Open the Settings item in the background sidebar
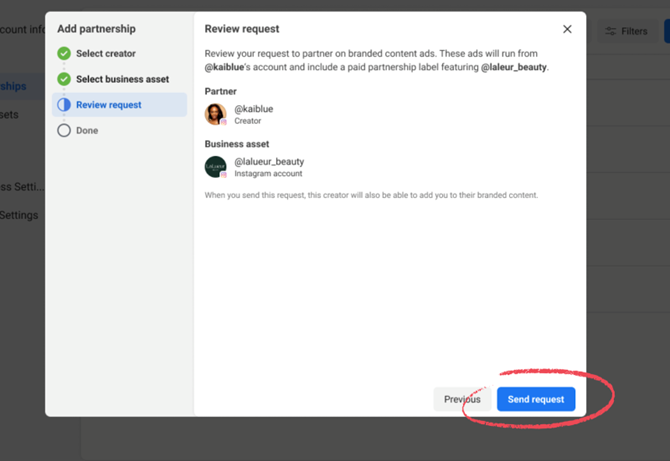670x461 pixels. 19,215
